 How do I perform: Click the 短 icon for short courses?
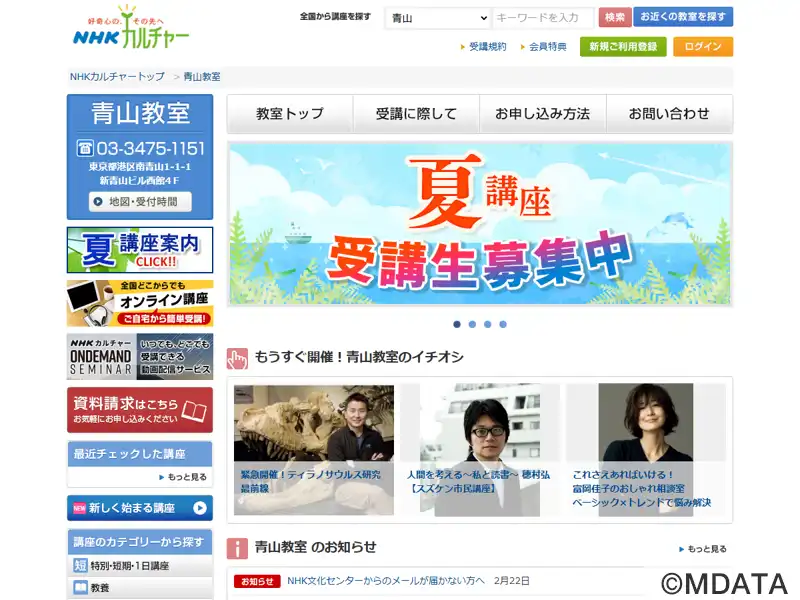point(81,565)
